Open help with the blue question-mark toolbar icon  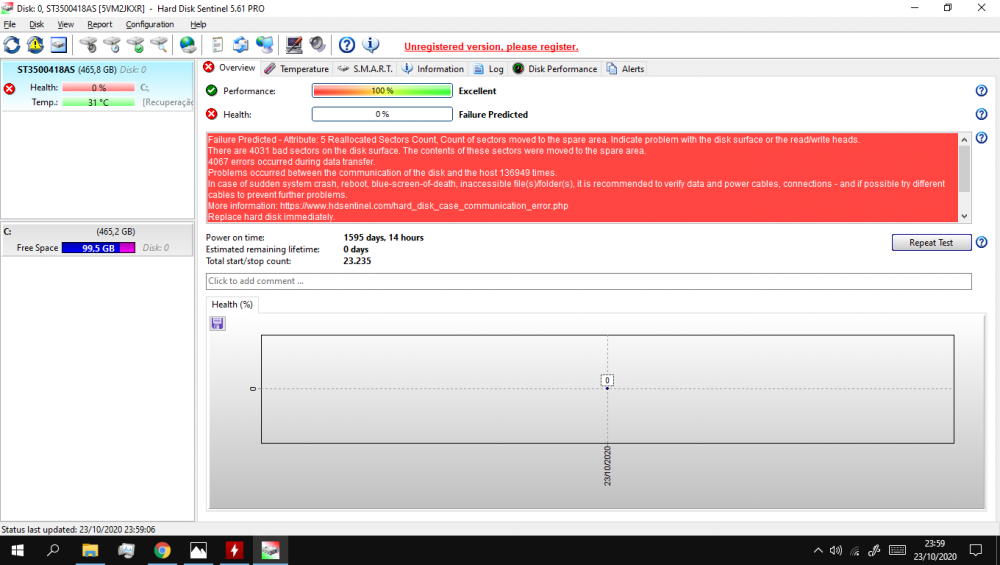click(x=347, y=45)
